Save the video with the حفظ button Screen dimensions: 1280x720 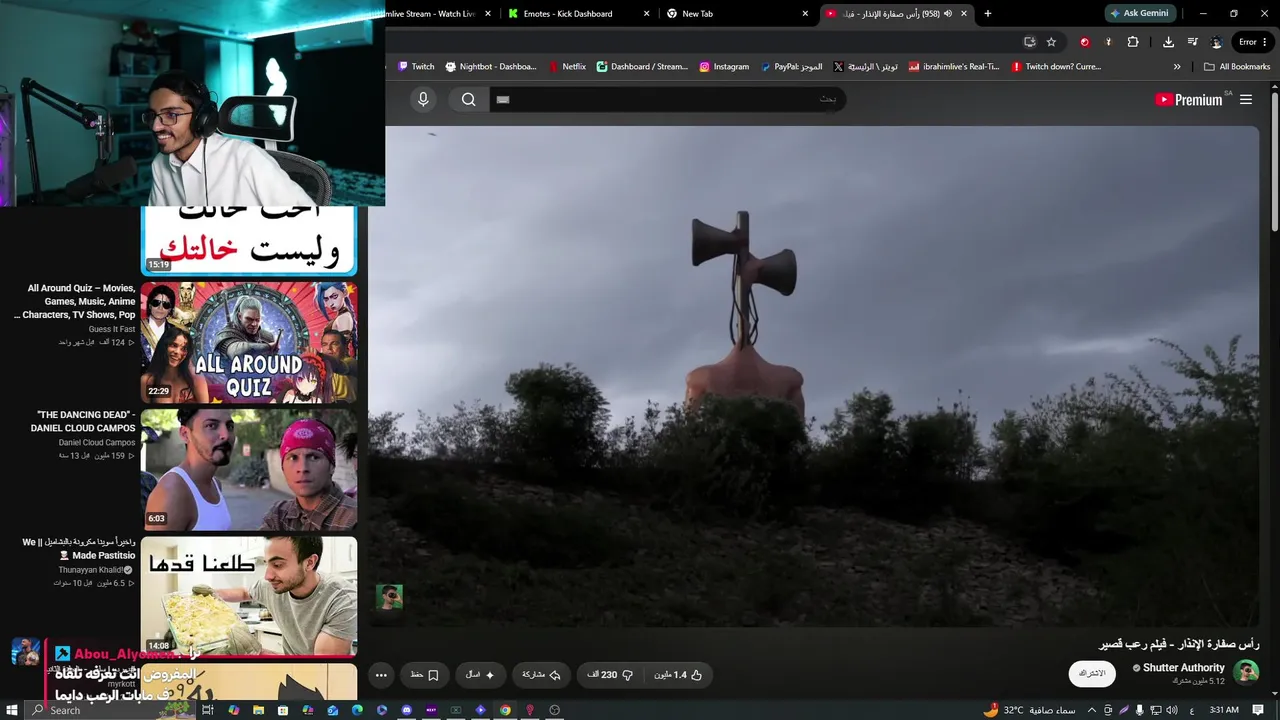click(x=424, y=675)
